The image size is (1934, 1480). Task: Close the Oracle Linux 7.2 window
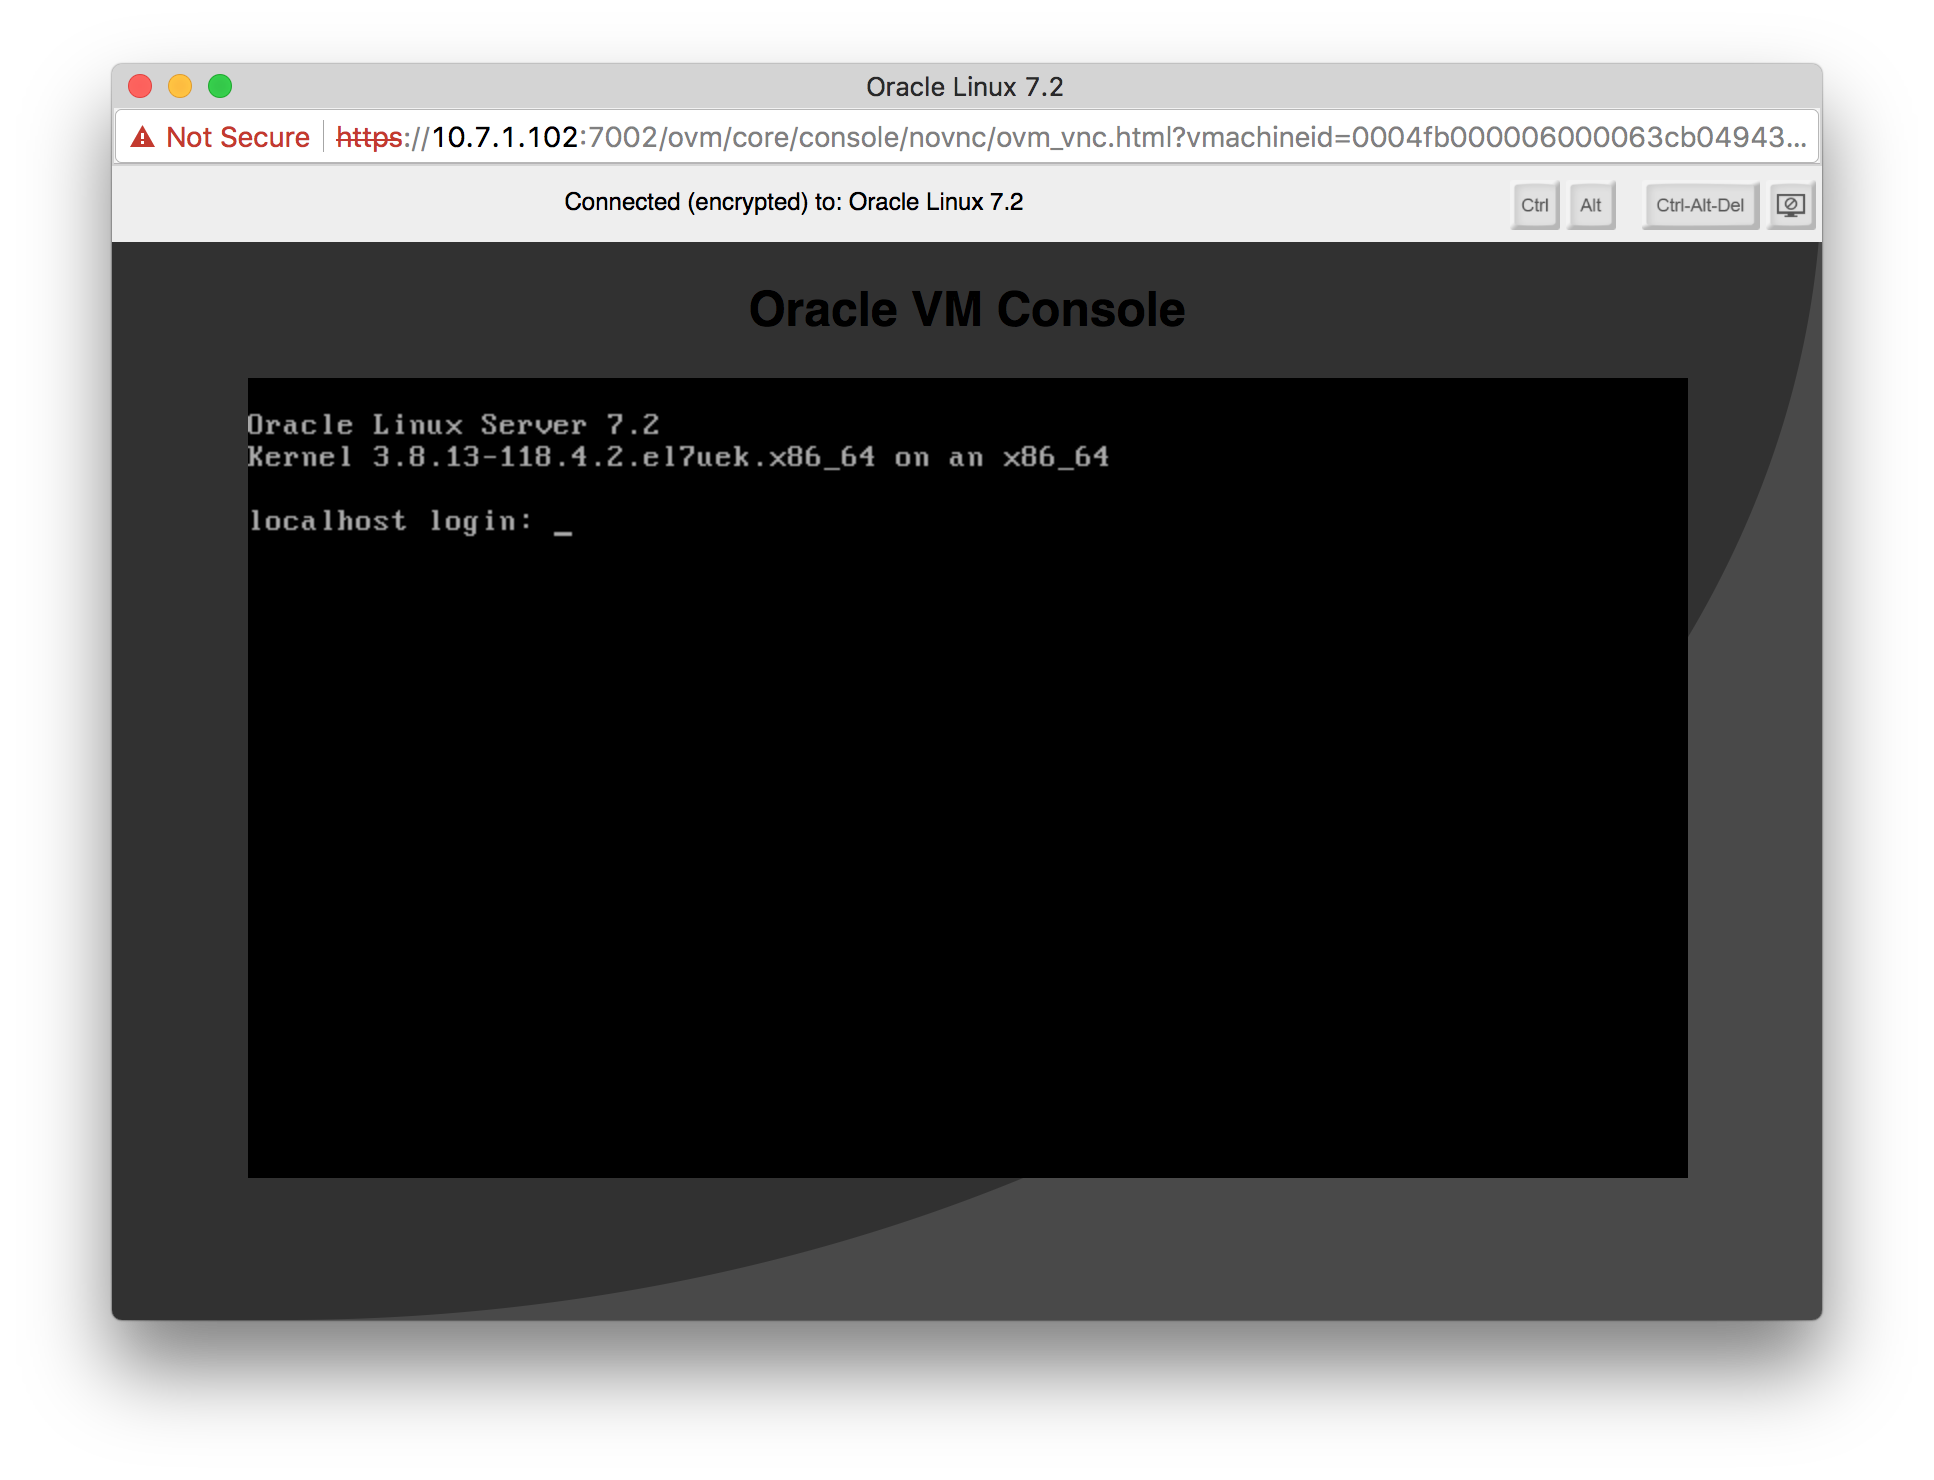pos(140,86)
